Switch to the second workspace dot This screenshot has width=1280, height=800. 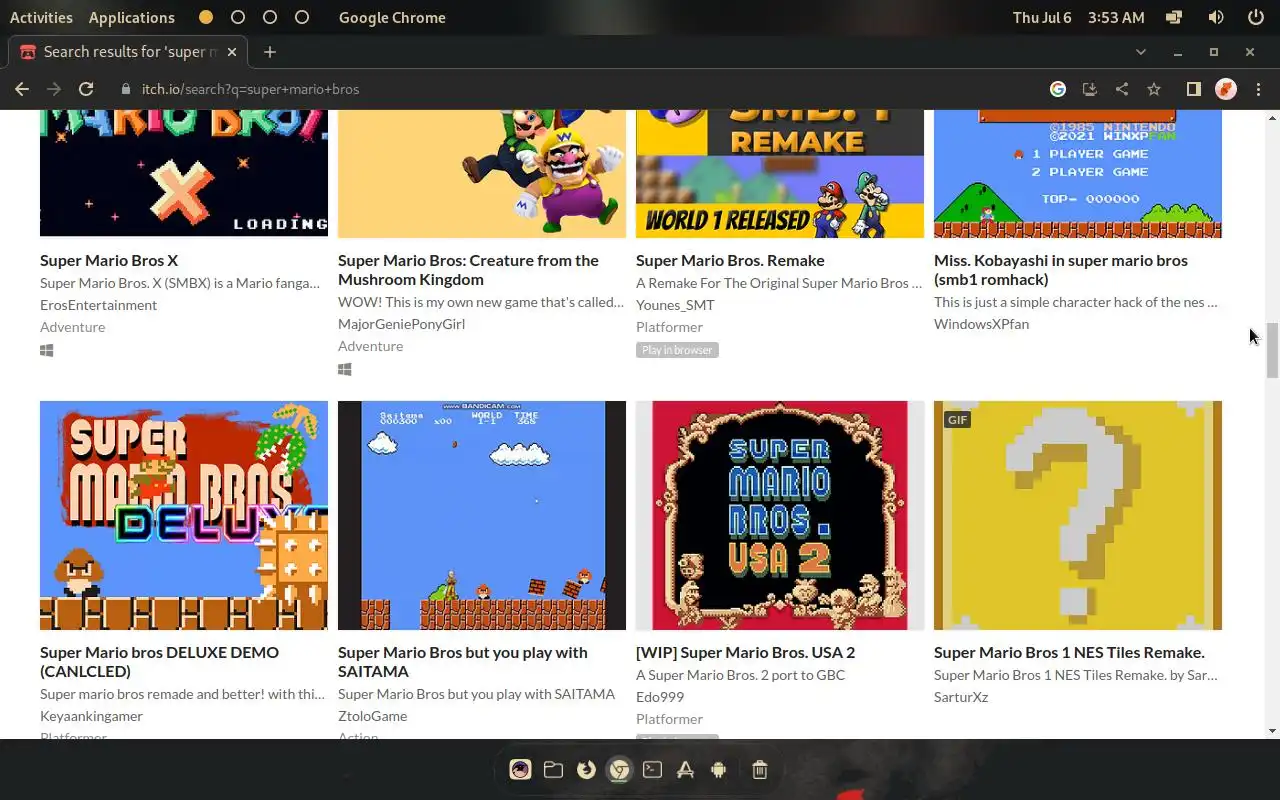tap(238, 17)
